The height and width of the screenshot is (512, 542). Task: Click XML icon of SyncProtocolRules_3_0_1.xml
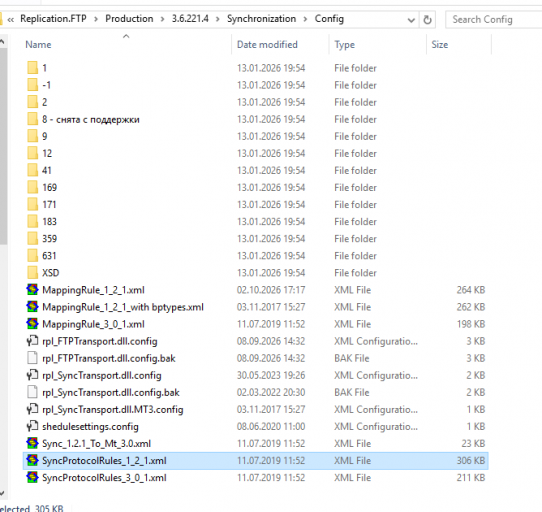click(32, 477)
